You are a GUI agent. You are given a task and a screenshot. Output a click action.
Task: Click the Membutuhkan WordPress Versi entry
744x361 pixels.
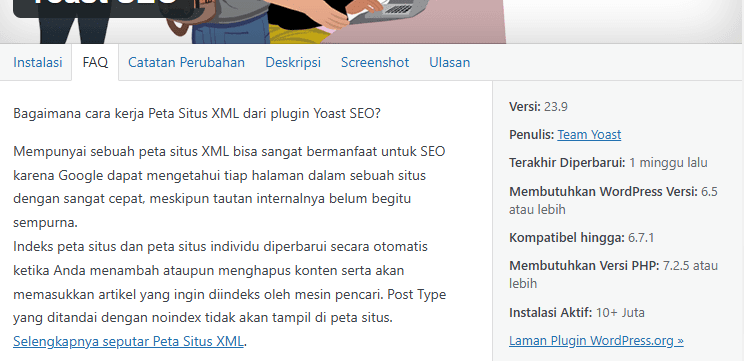point(613,201)
